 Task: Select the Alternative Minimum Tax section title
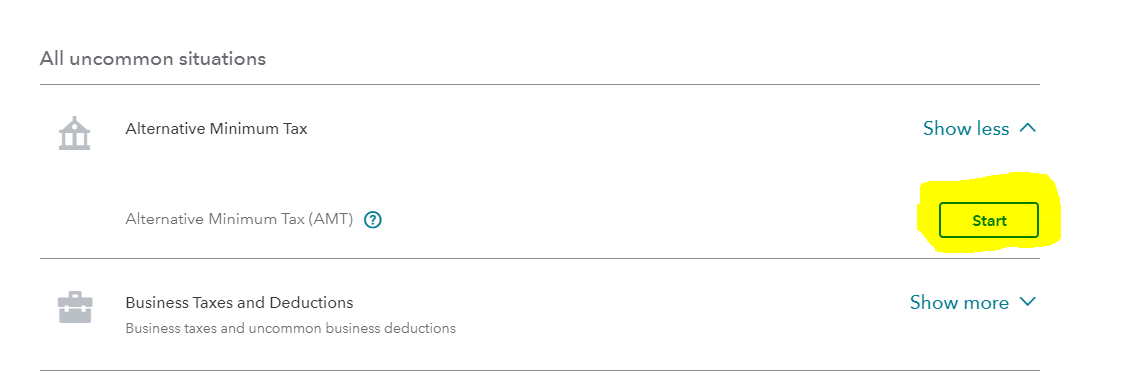click(x=216, y=129)
